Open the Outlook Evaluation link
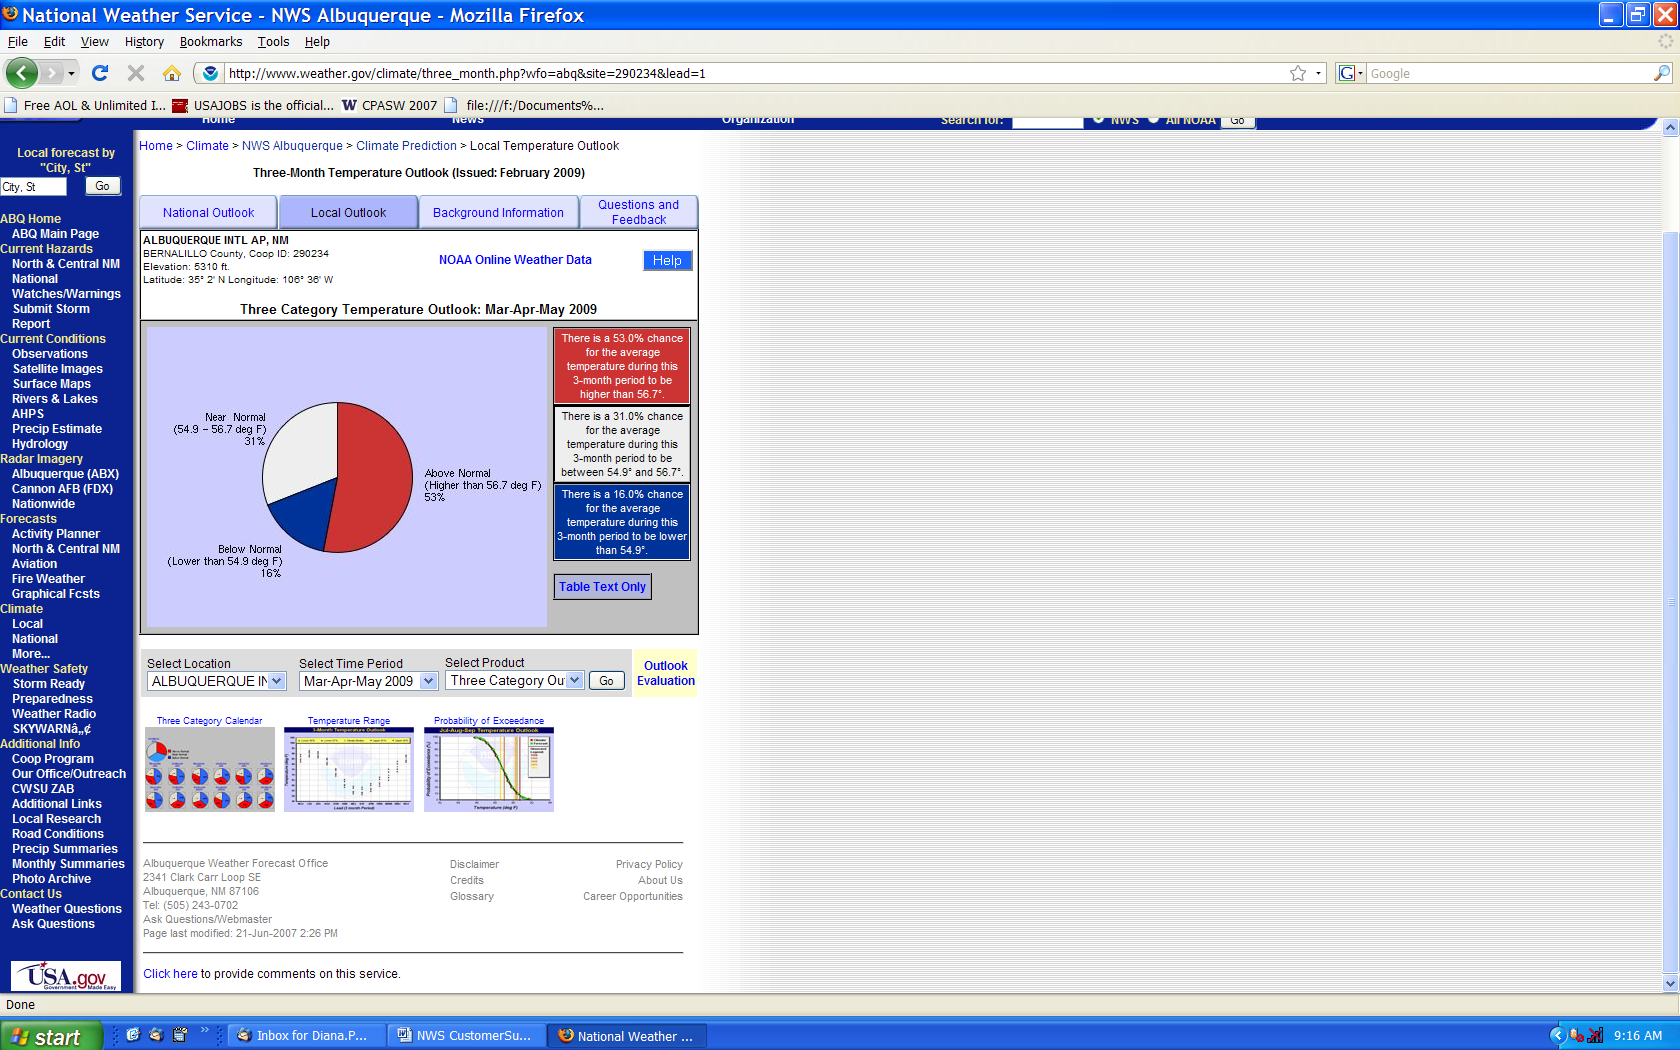 tap(666, 673)
